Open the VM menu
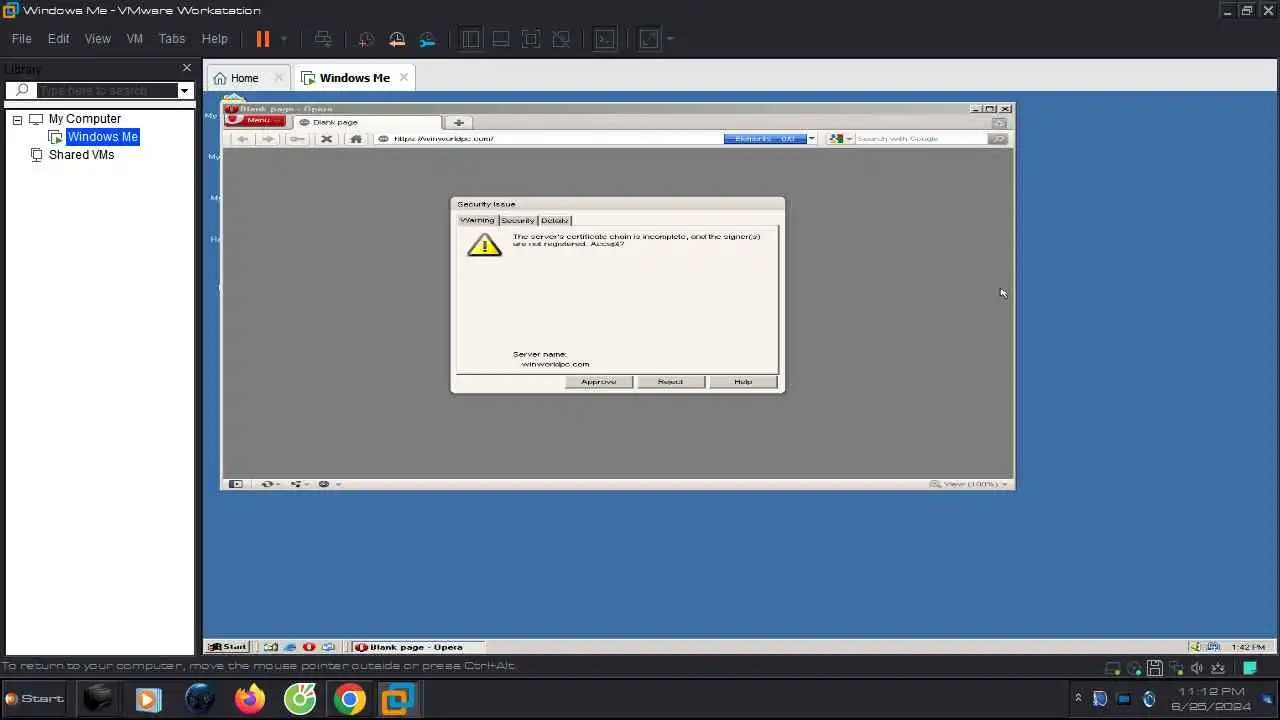The image size is (1280, 720). click(135, 39)
